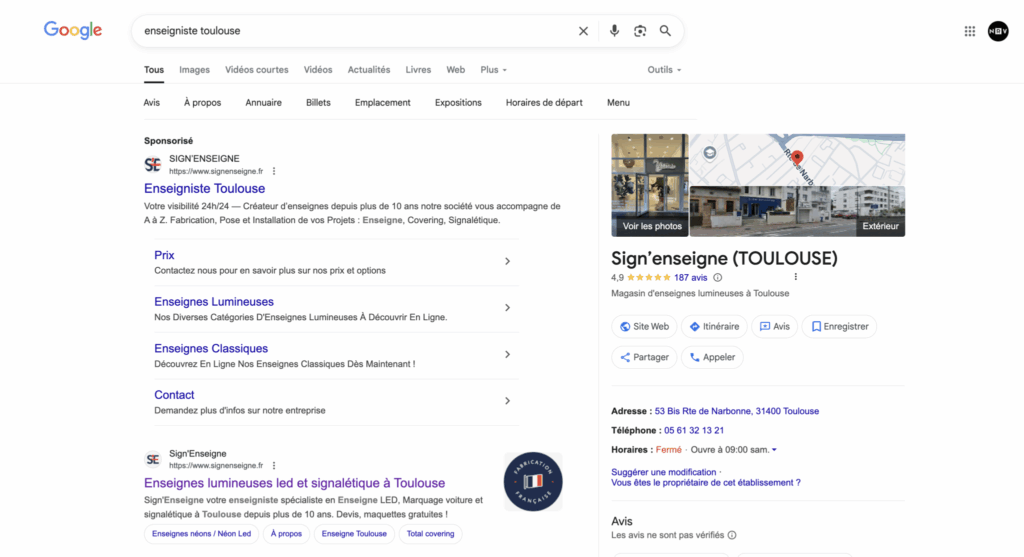Click the Enseignes néons / Néon Led chip
1024x557 pixels.
pos(201,534)
